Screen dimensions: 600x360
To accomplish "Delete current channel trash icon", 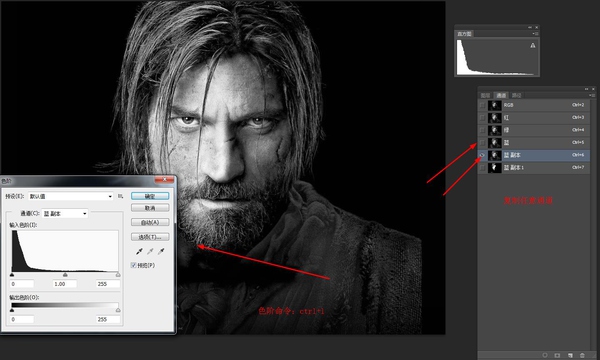I will (x=582, y=355).
